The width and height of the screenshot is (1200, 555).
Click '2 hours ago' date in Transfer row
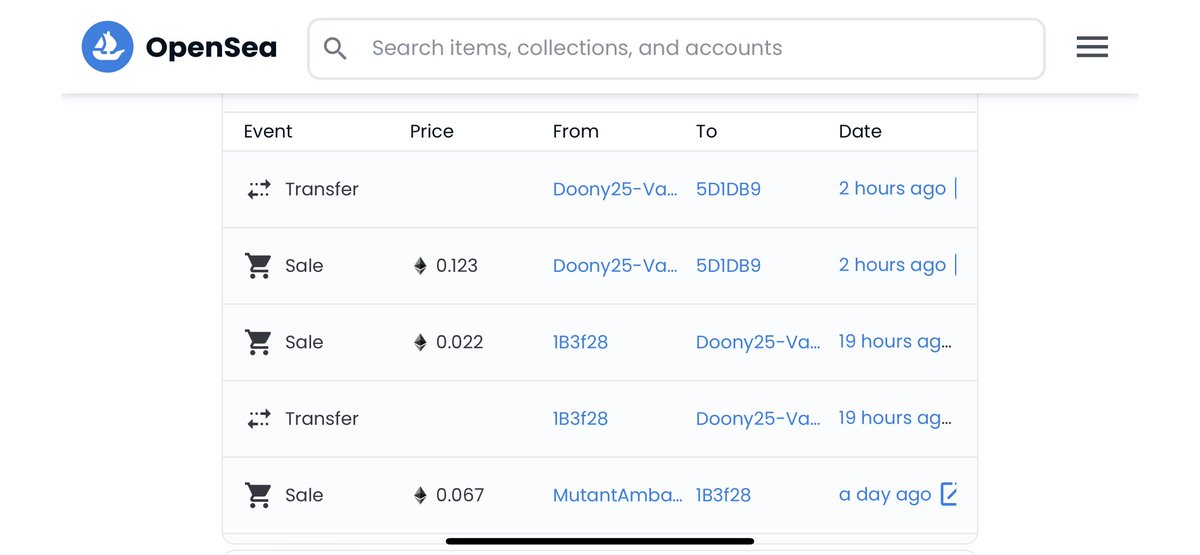[892, 189]
